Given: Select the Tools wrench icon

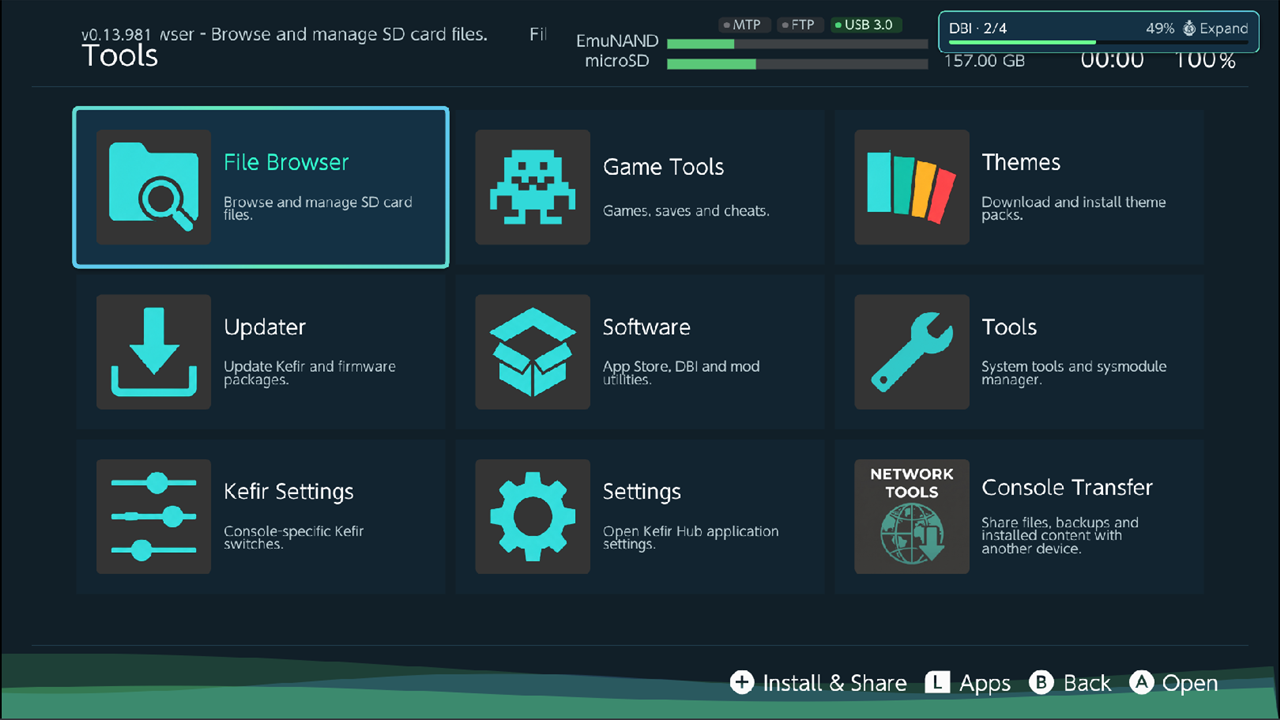Looking at the screenshot, I should pyautogui.click(x=911, y=352).
